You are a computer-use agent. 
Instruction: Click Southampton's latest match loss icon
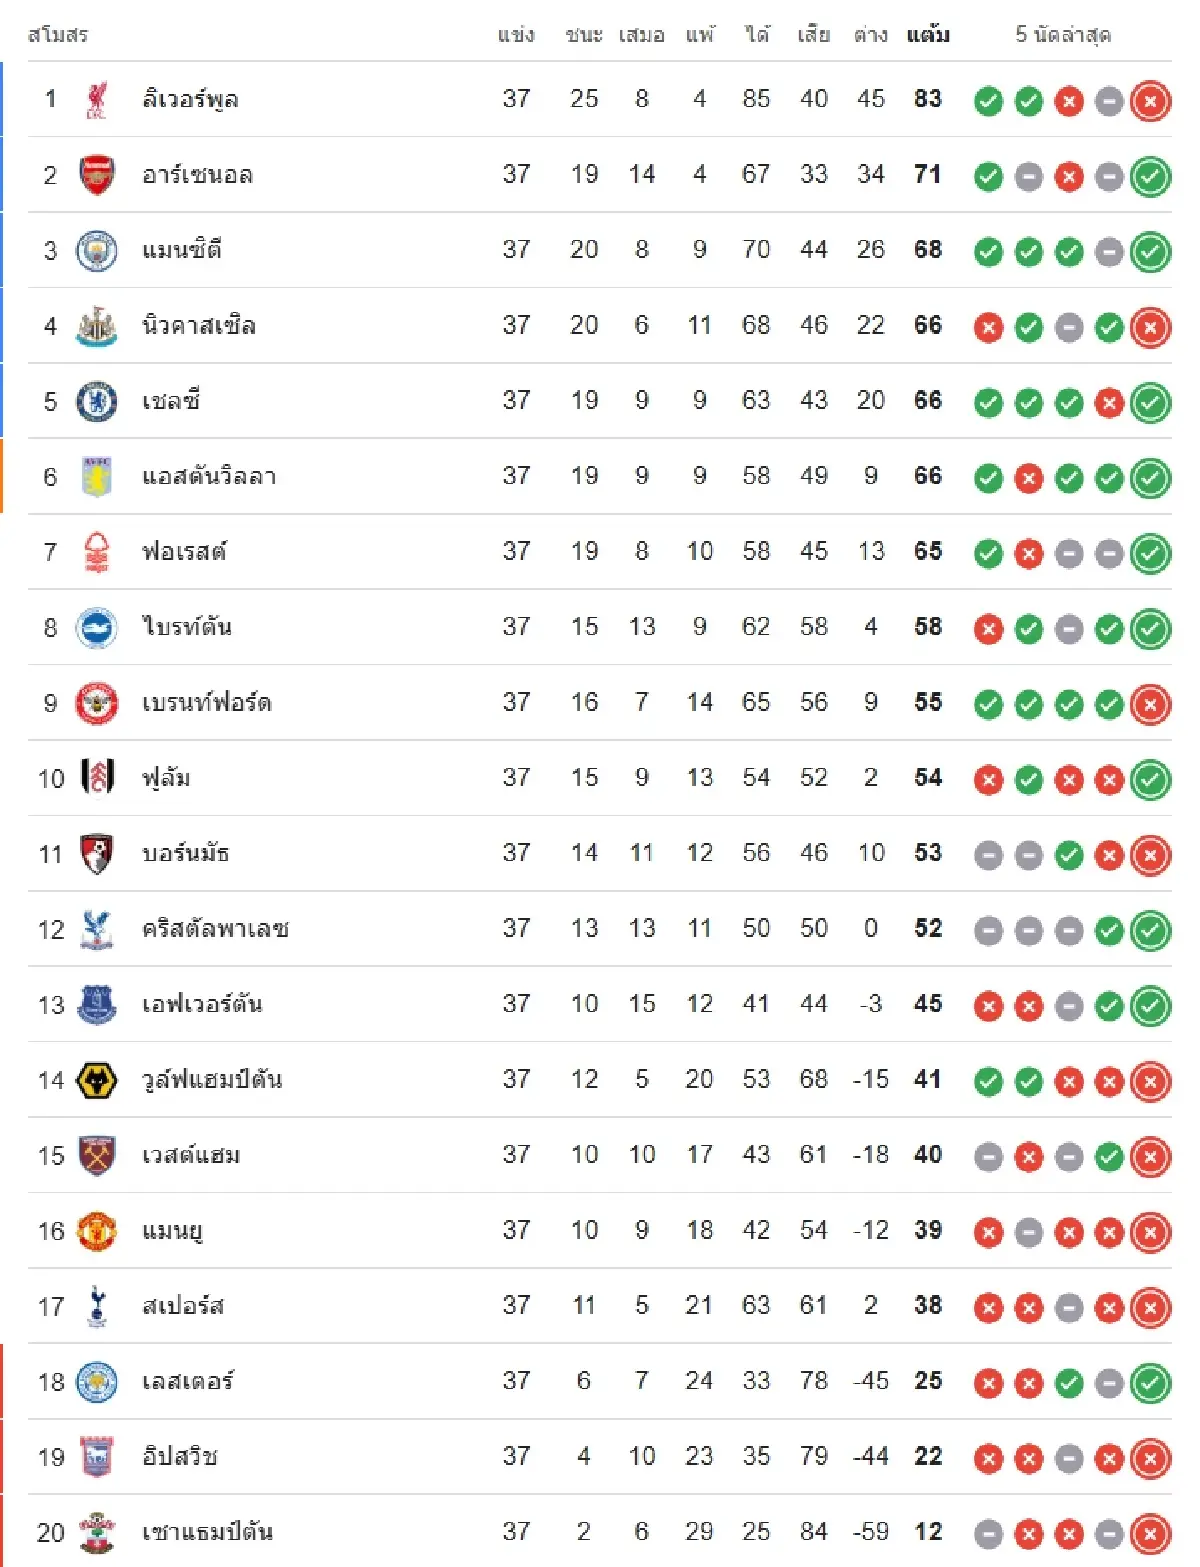1150,1533
